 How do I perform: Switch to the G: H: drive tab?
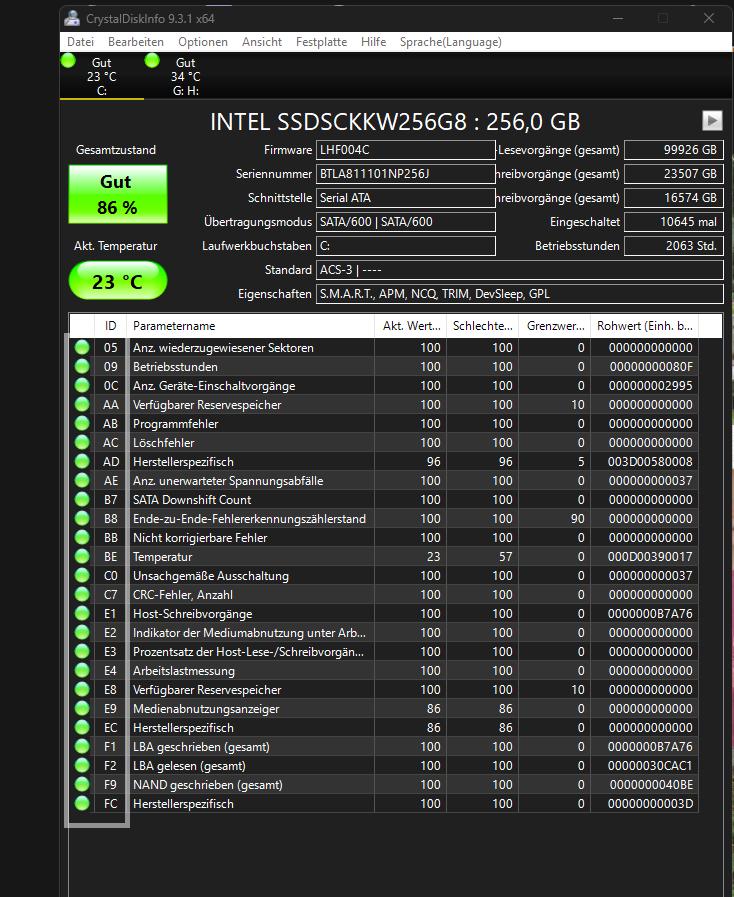pos(185,76)
